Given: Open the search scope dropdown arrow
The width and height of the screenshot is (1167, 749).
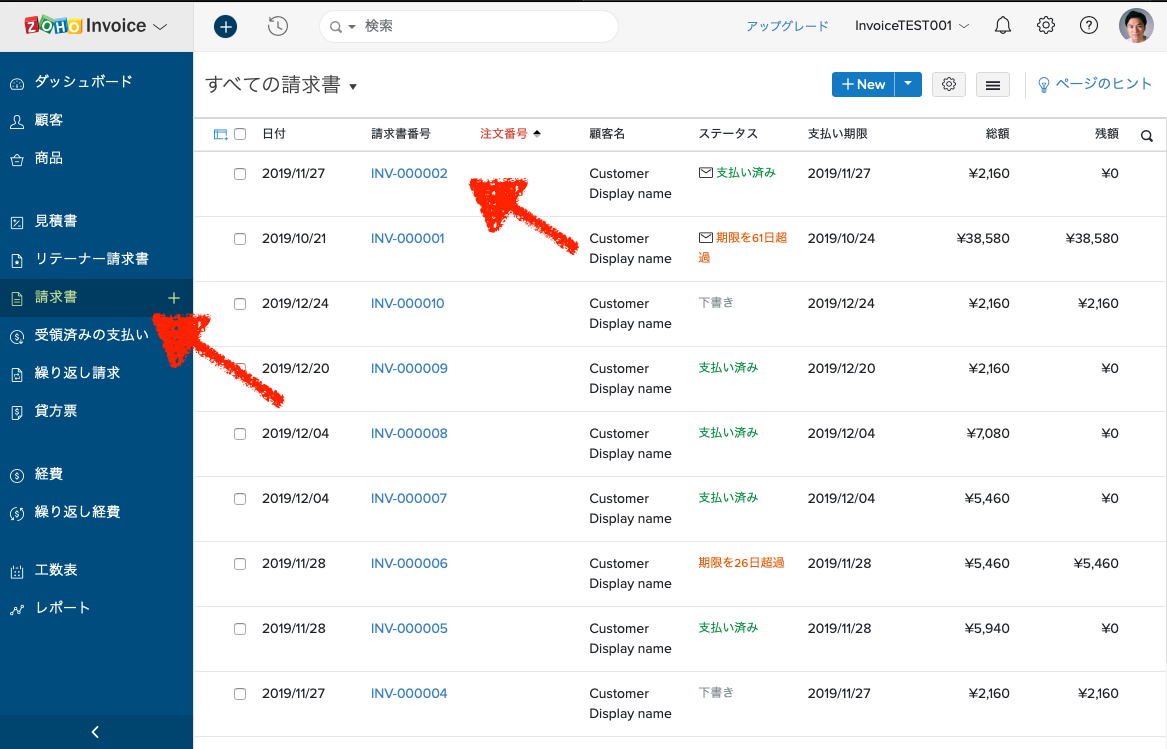Looking at the screenshot, I should [x=352, y=27].
